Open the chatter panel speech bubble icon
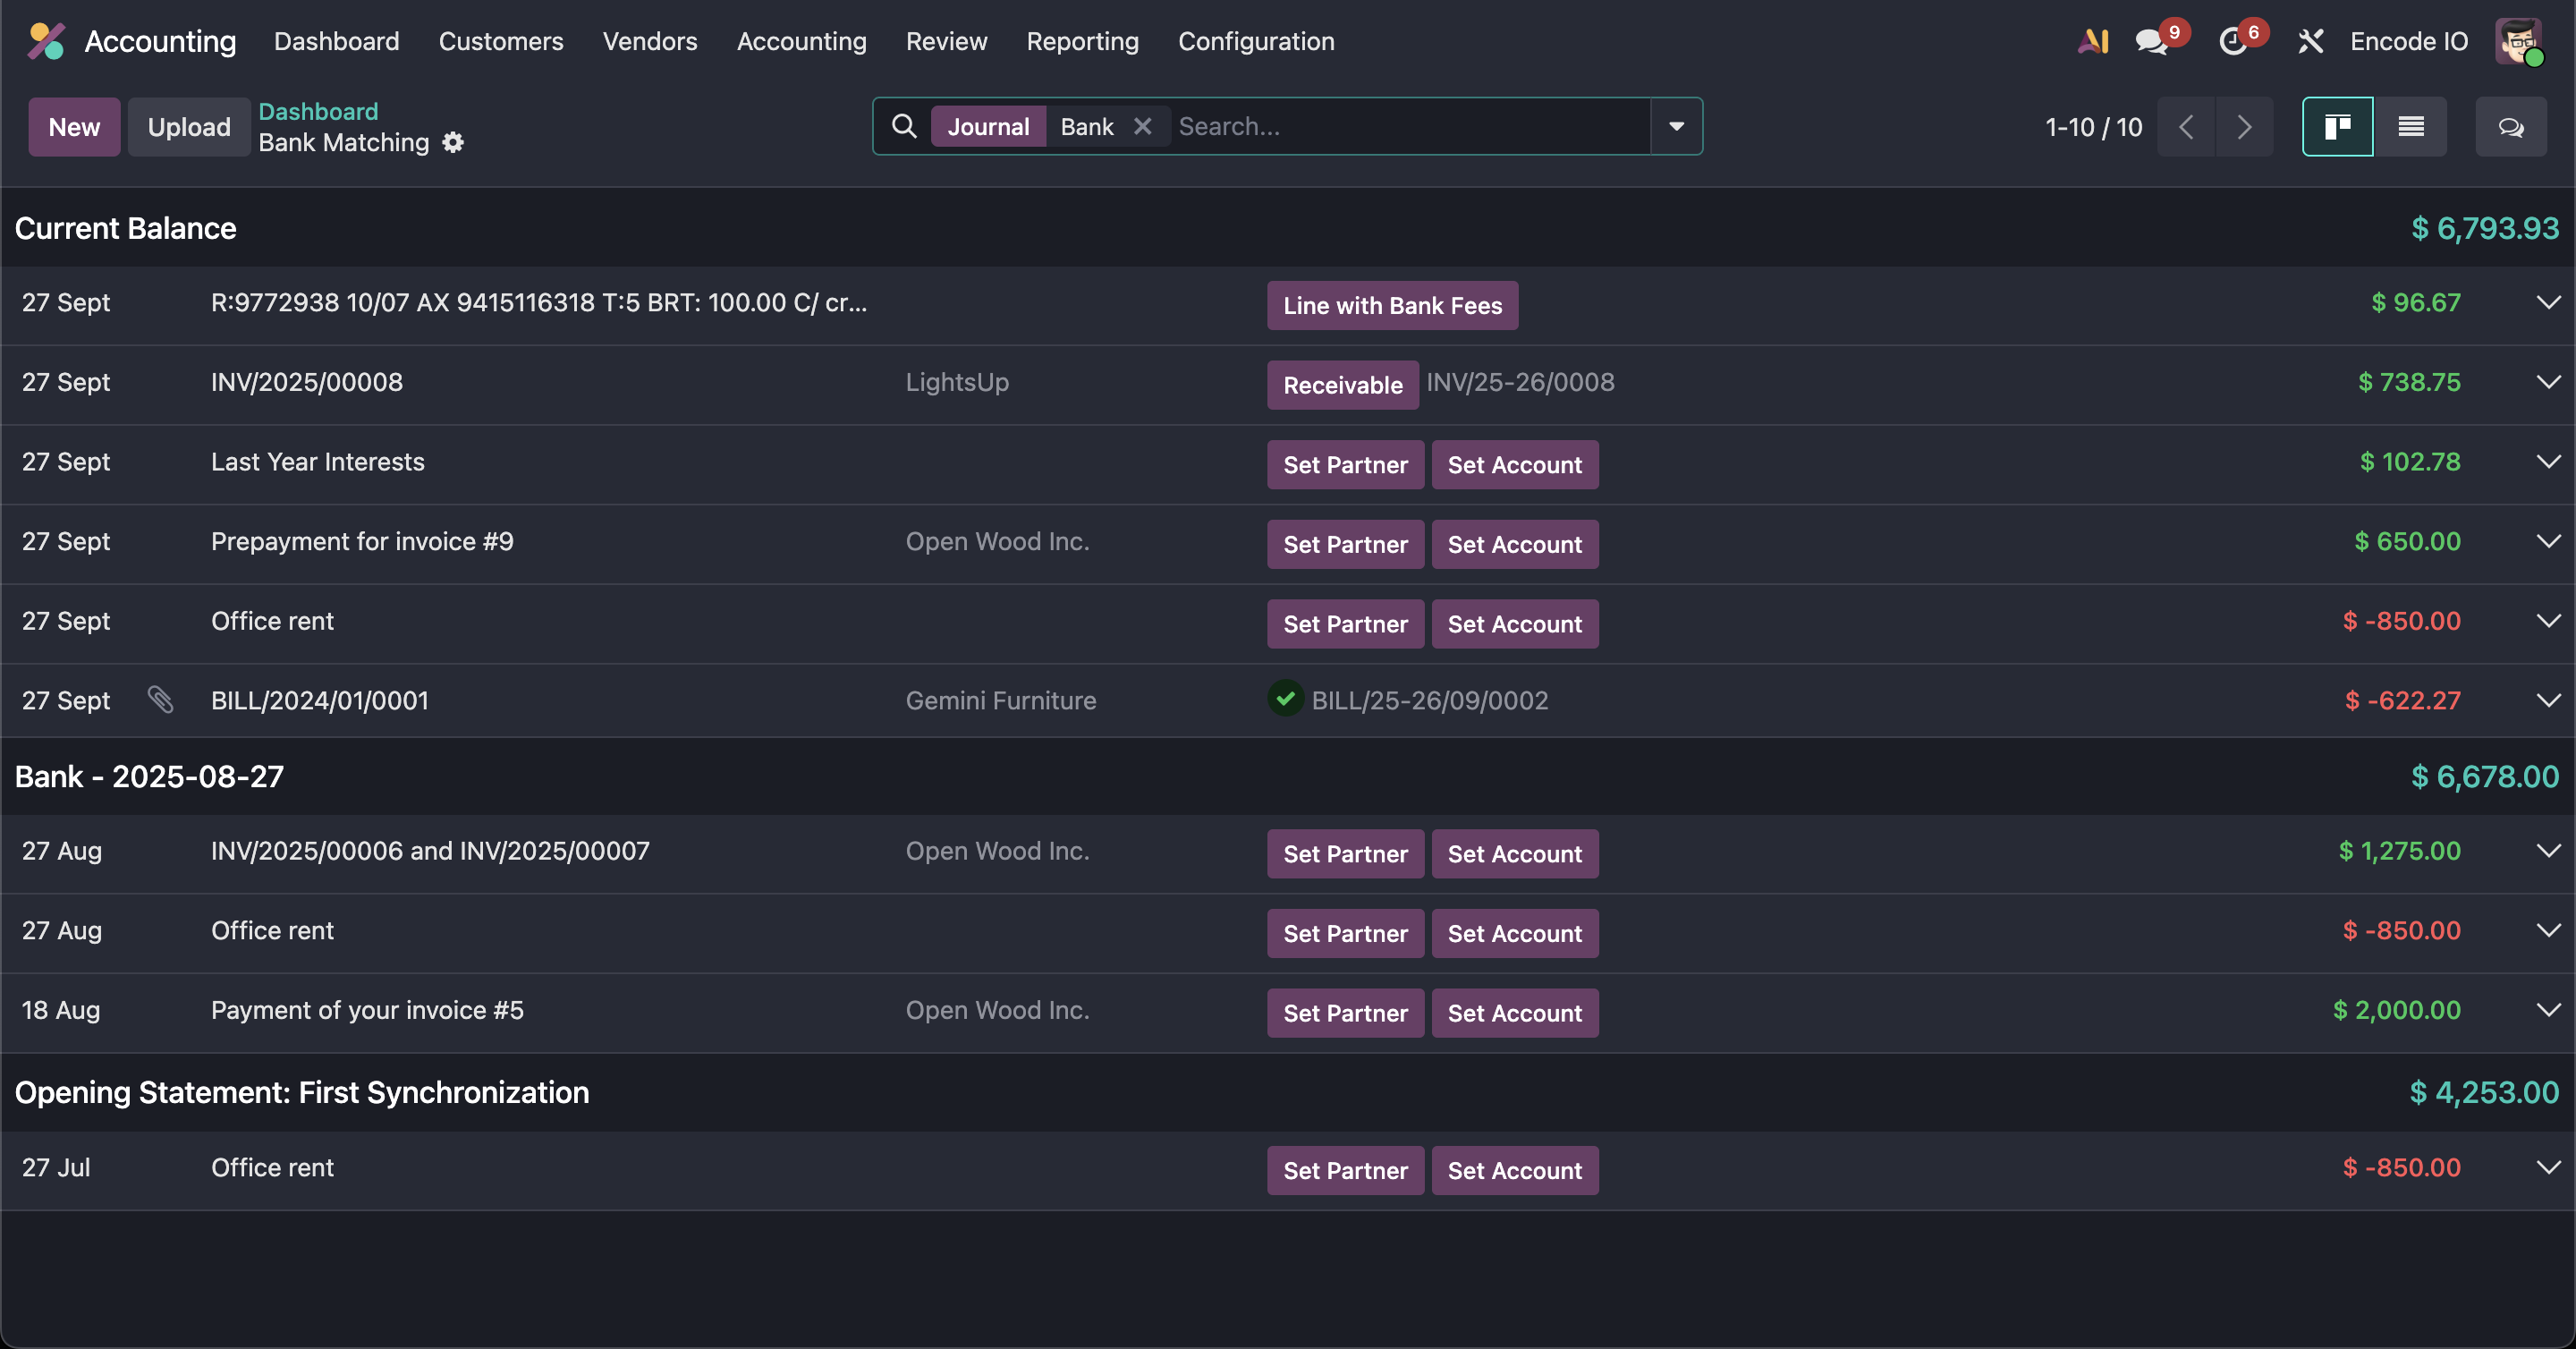The width and height of the screenshot is (2576, 1349). pos(2510,127)
